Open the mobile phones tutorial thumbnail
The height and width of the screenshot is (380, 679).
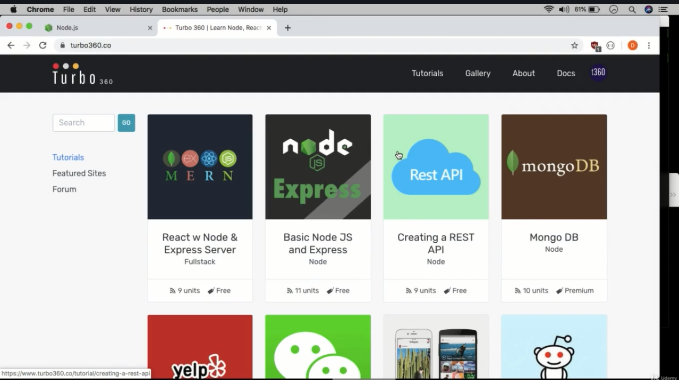point(436,347)
